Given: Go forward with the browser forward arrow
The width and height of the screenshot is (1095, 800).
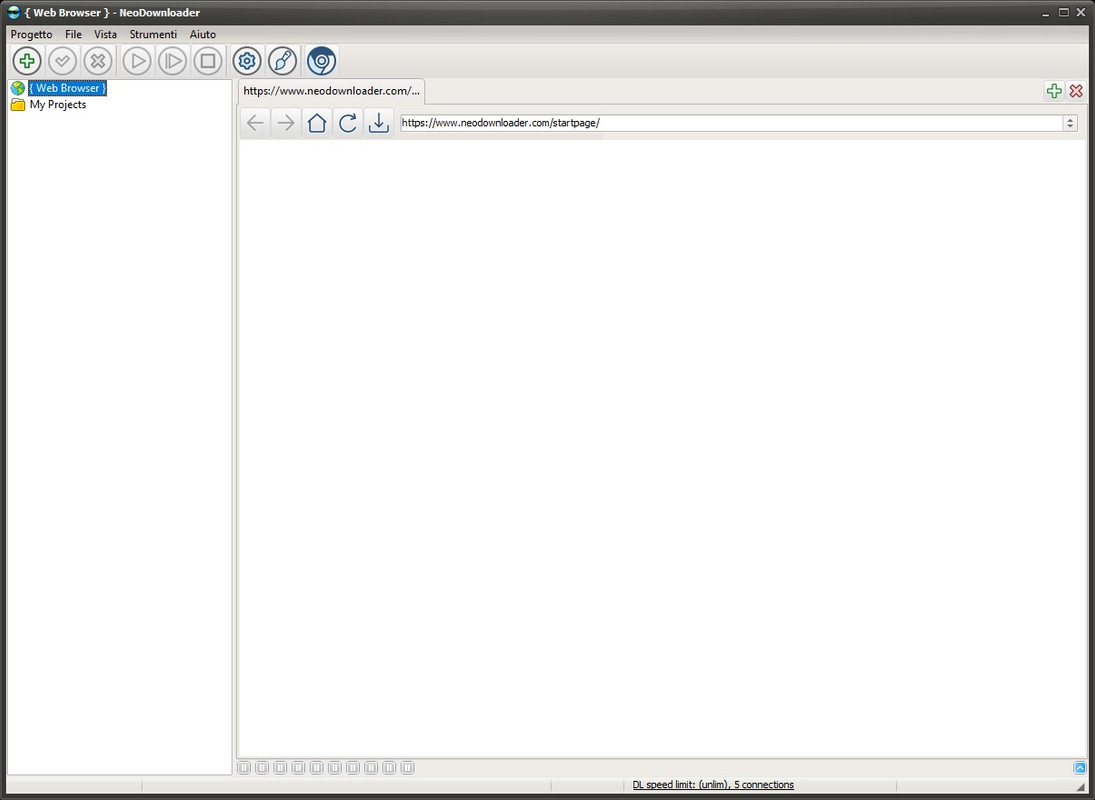Looking at the screenshot, I should point(286,123).
